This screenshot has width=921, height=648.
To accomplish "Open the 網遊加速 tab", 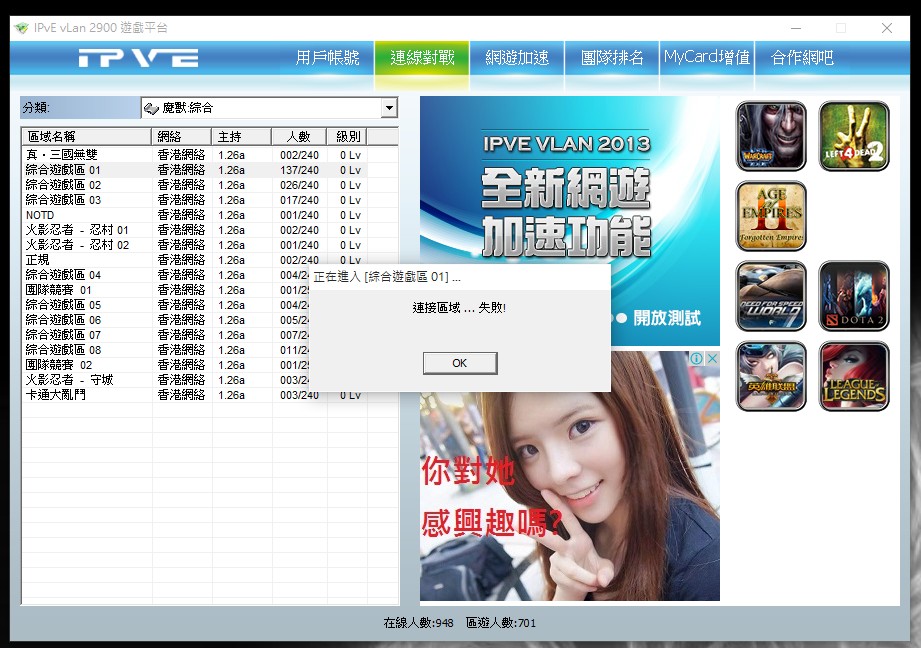I will 517,58.
